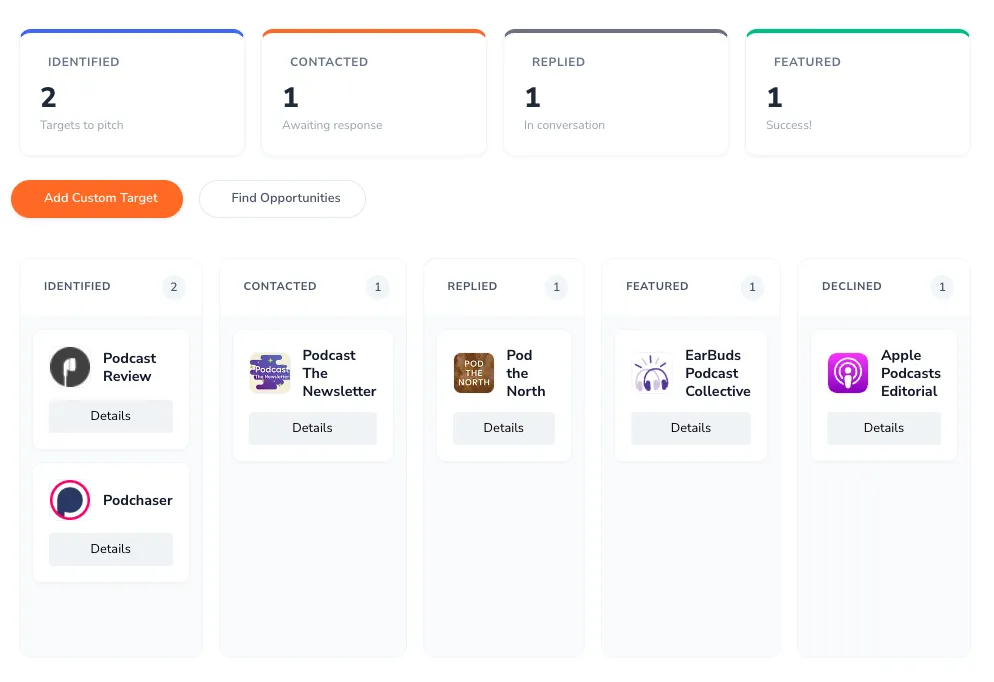Click the Podcast The Newsletter logo
This screenshot has width=994, height=682.
[270, 373]
